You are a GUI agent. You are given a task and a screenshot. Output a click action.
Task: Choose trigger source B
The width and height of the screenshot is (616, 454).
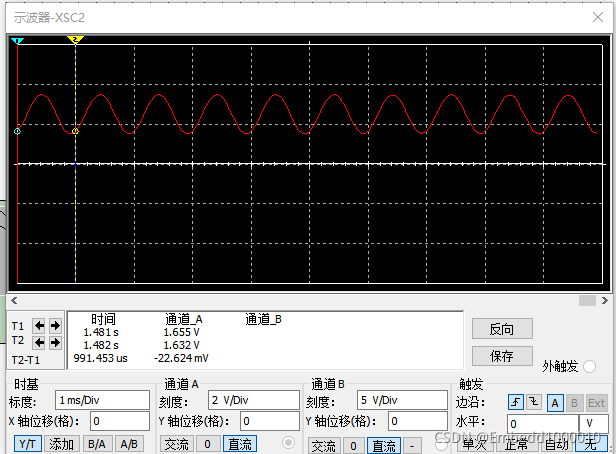[574, 403]
